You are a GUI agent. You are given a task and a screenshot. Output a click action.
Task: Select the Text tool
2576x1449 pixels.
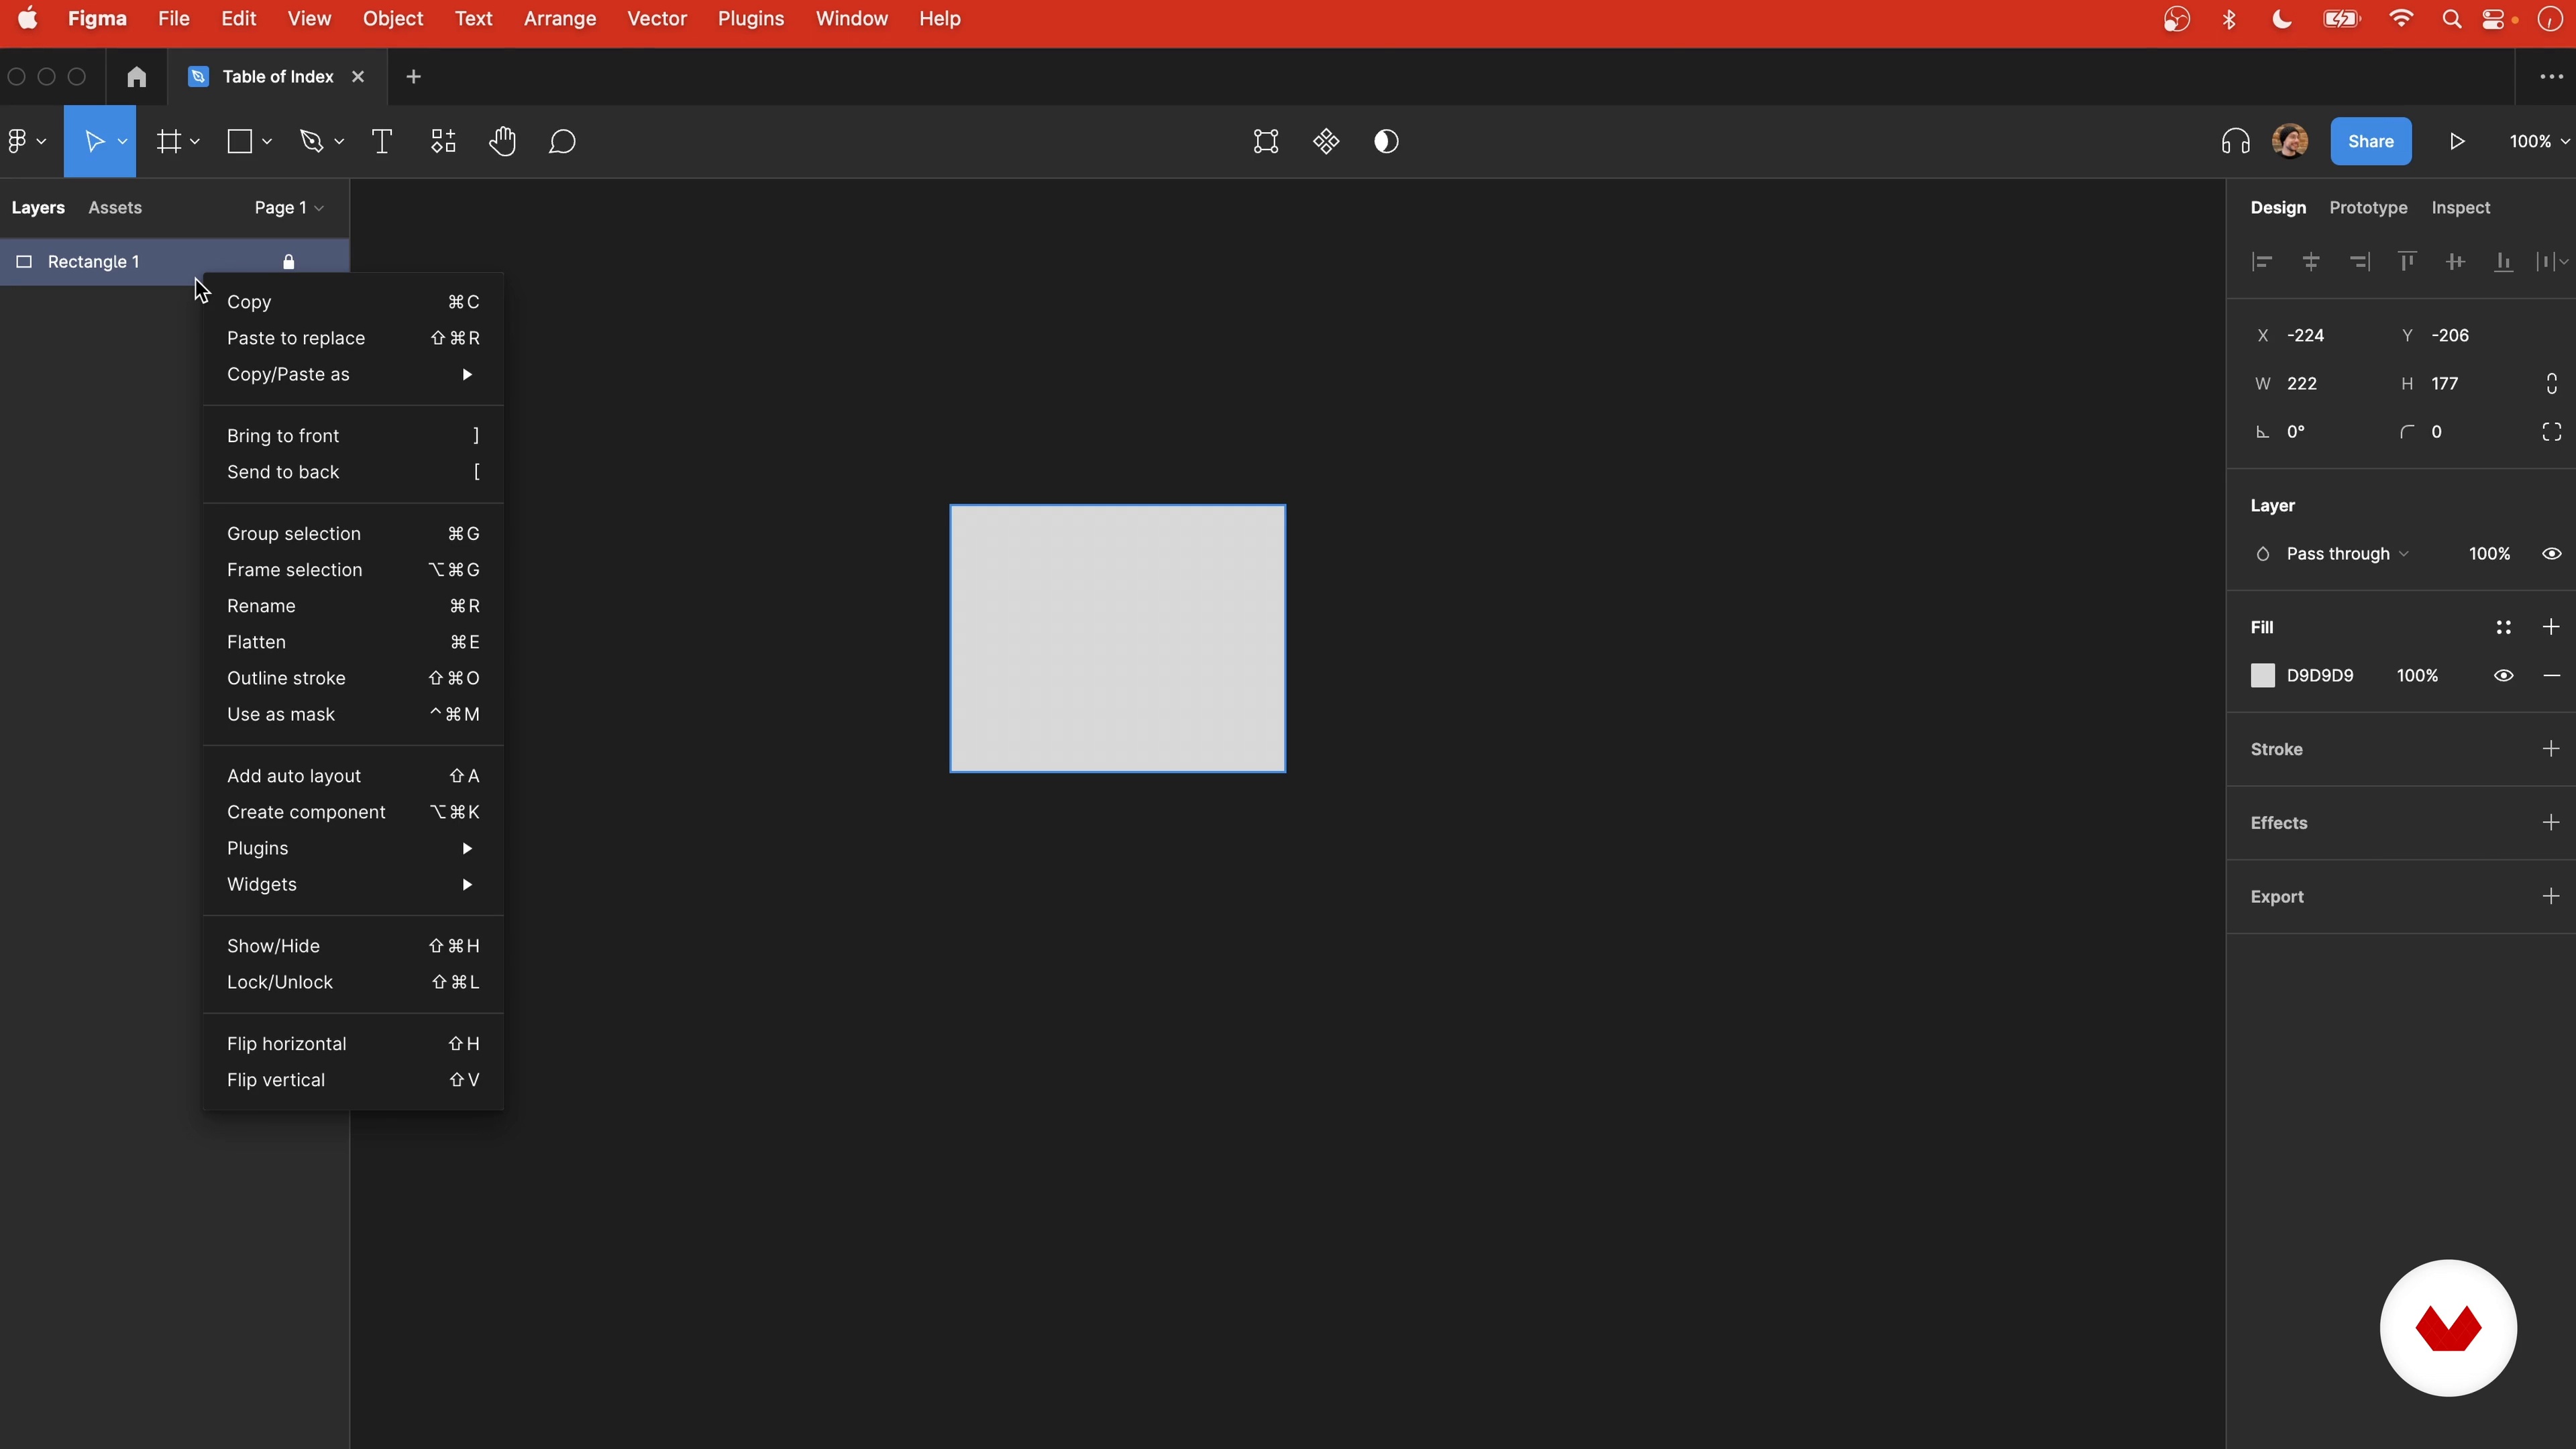[x=382, y=141]
